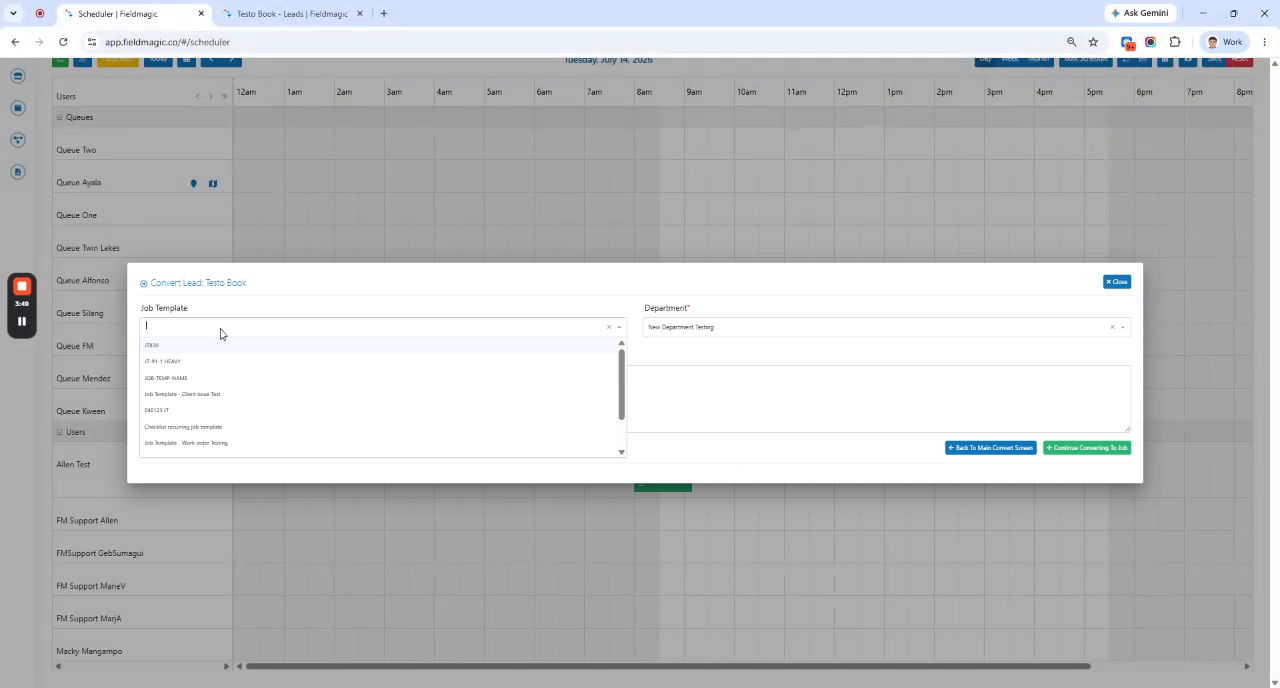Viewport: 1280px width, 688px height.
Task: Close the Convert Lead dialog
Action: click(1117, 282)
